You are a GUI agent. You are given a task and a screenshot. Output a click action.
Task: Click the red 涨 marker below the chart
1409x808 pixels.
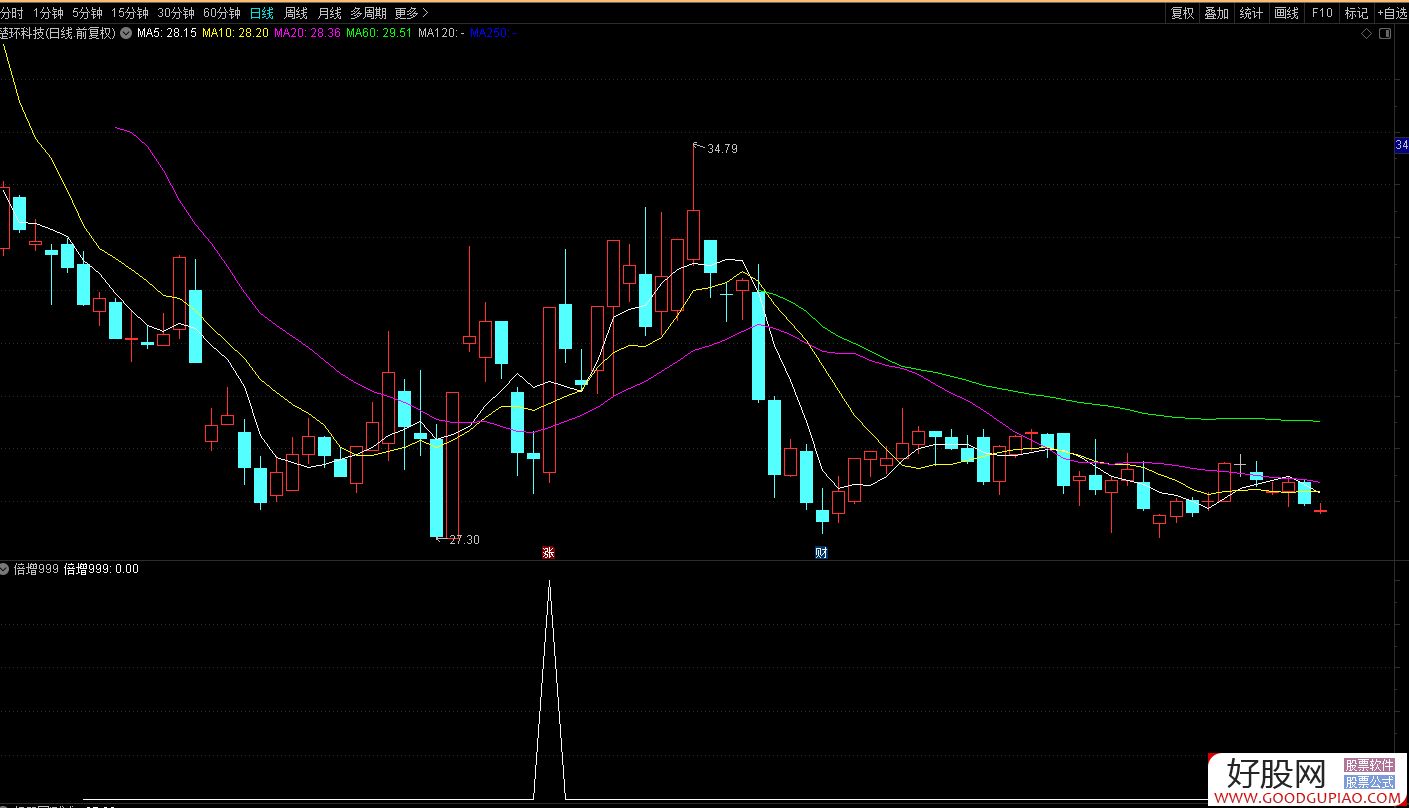tap(548, 552)
